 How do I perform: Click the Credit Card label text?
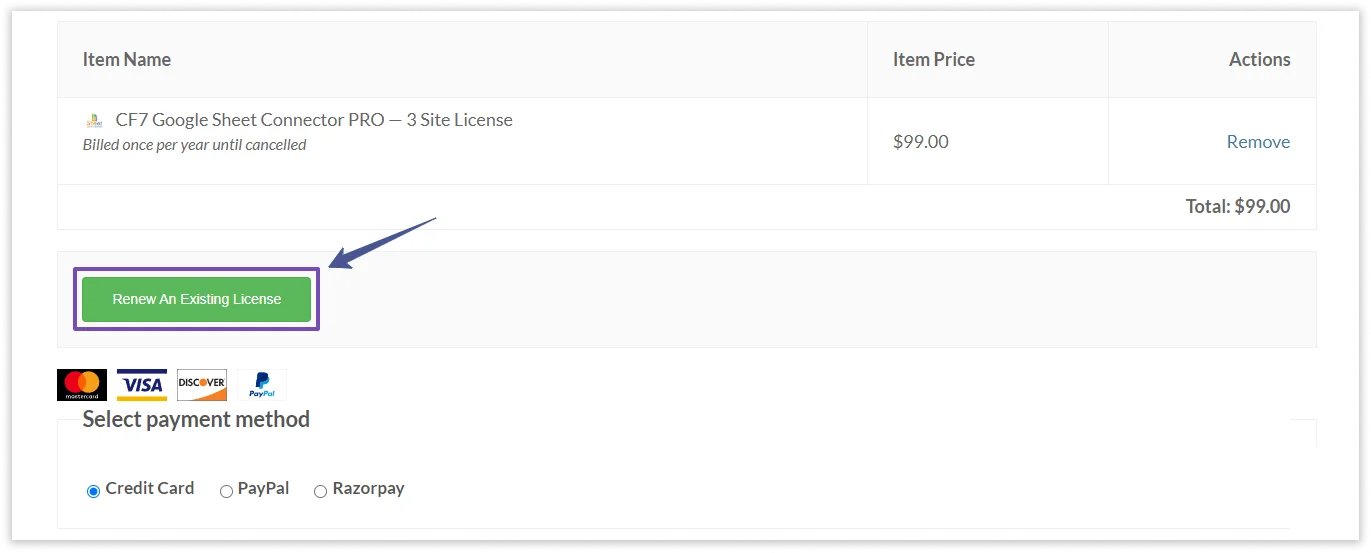point(150,489)
